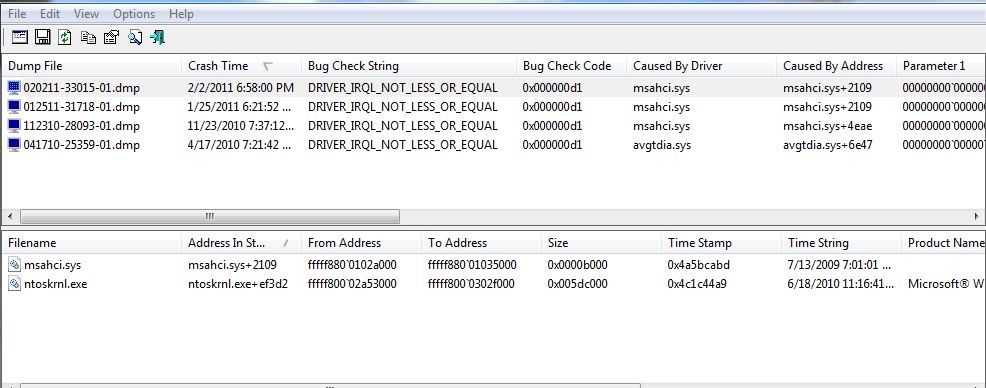Click From Address fffff800`02a53000
This screenshot has height=388, width=986.
click(352, 284)
